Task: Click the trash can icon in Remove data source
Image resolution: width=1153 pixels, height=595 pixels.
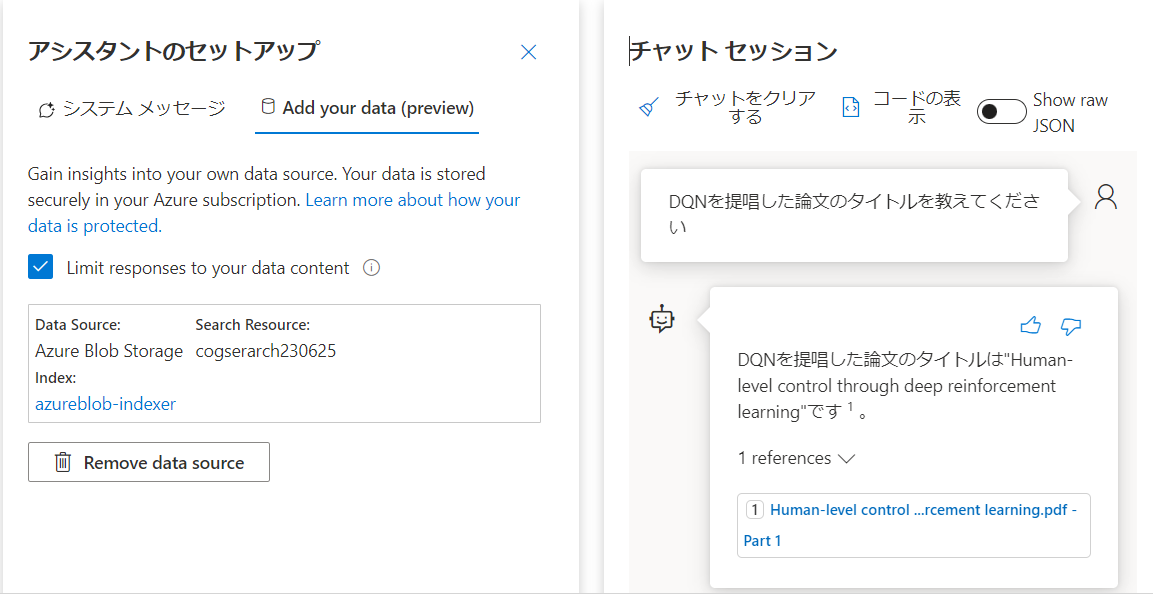Action: 63,463
